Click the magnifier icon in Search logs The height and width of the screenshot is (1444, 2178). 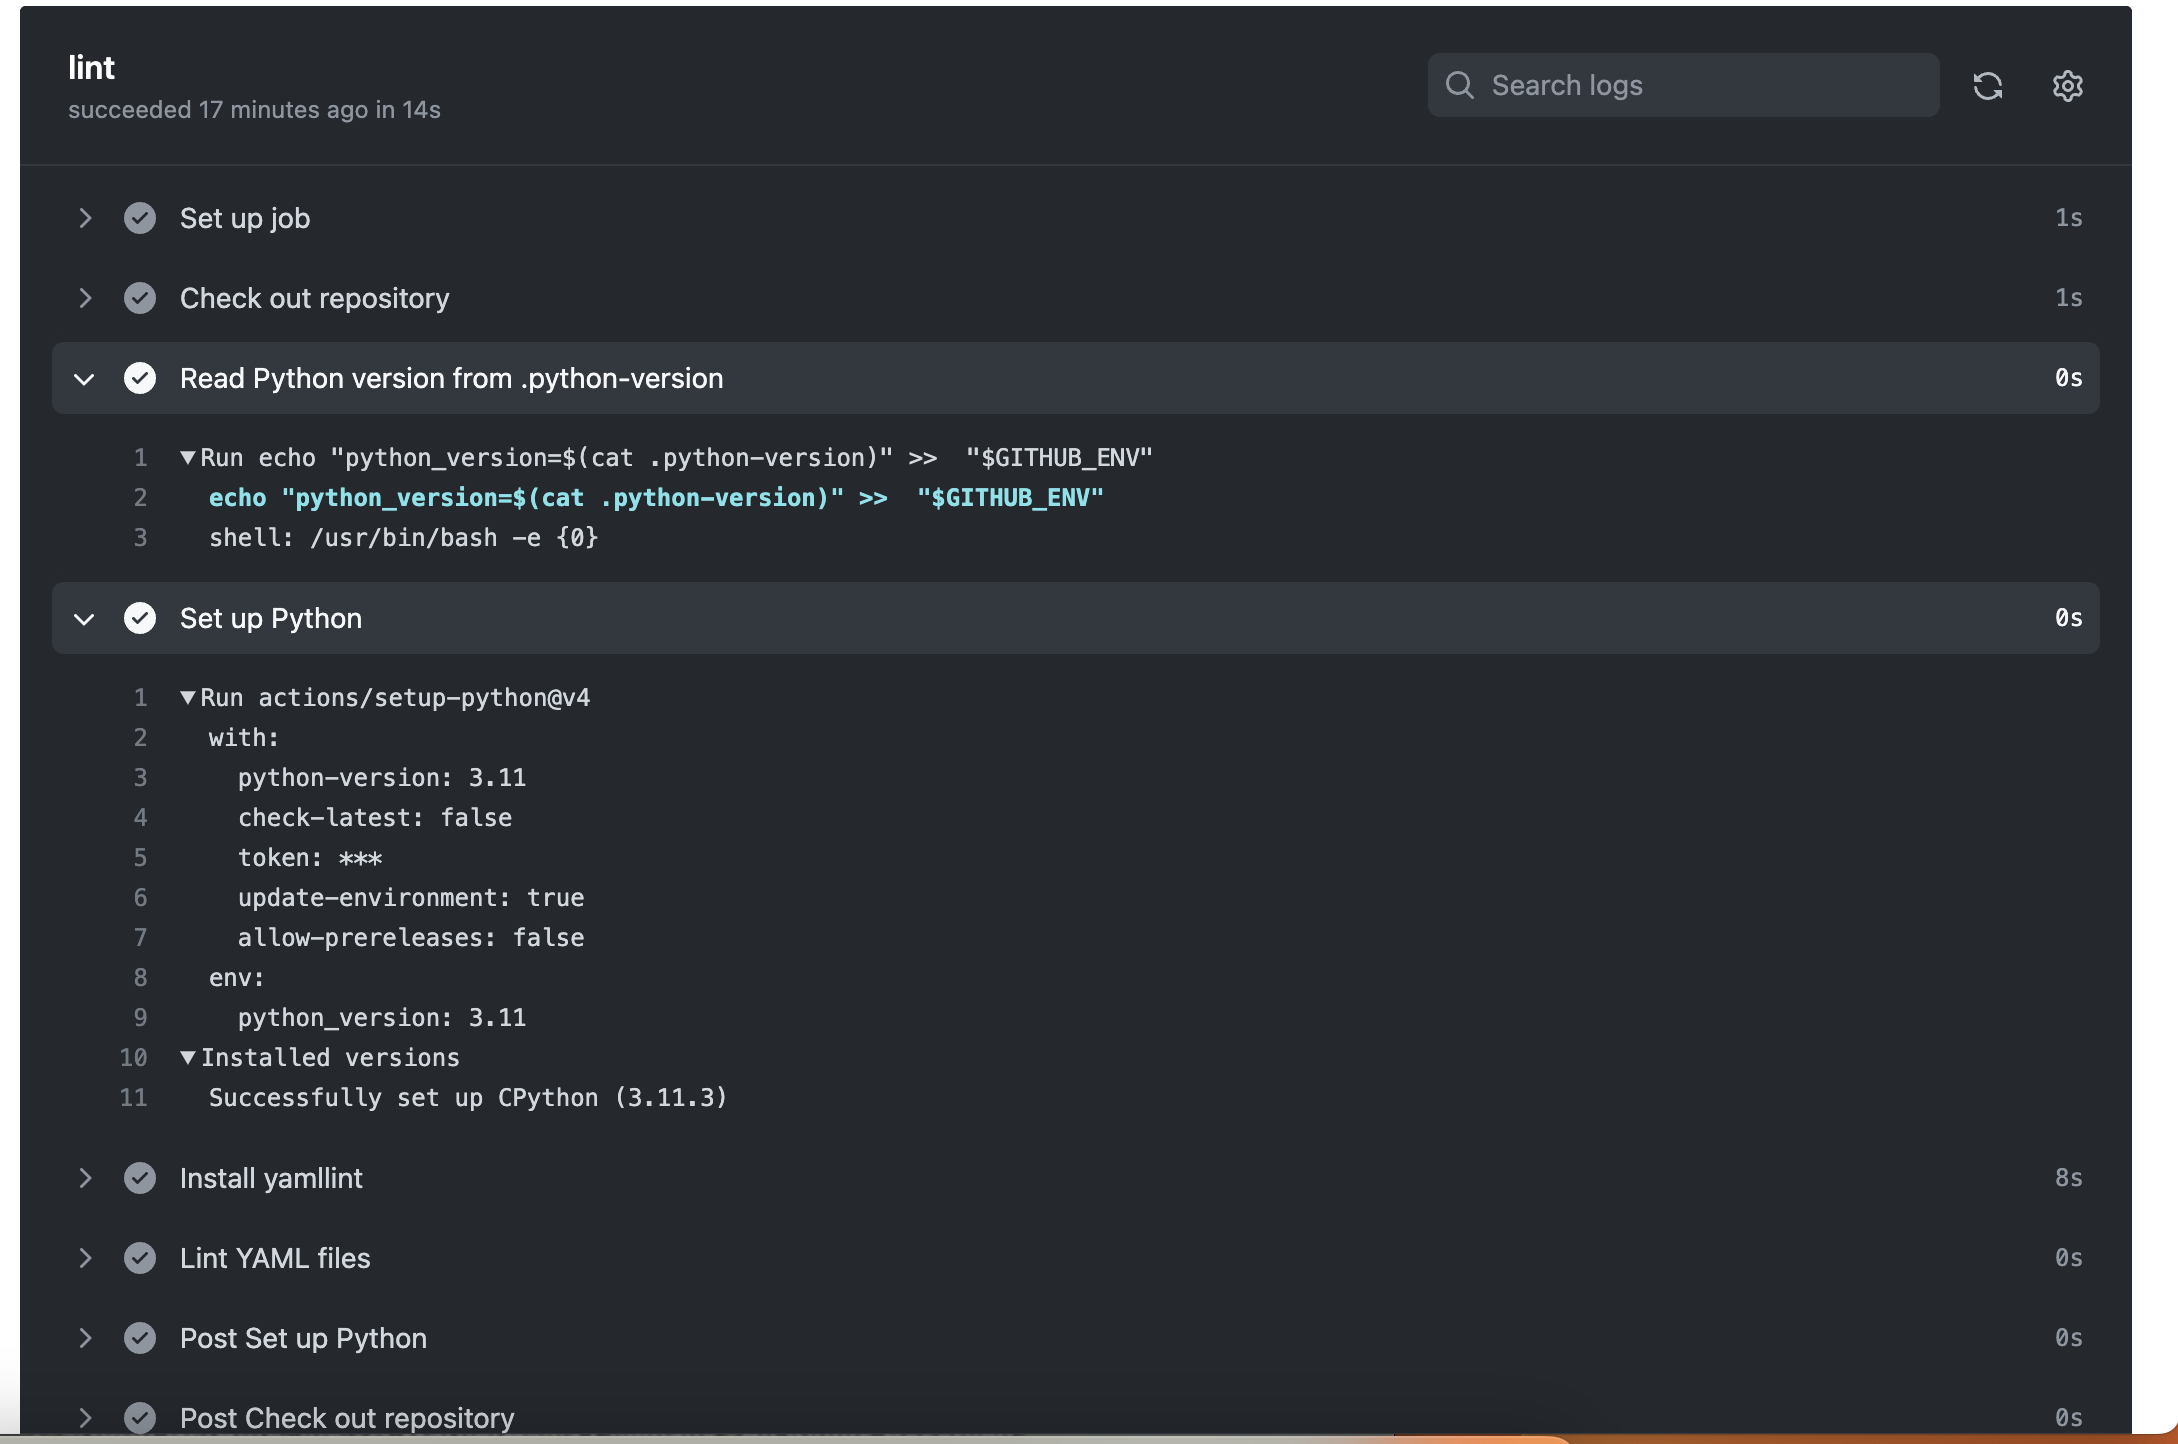1460,85
